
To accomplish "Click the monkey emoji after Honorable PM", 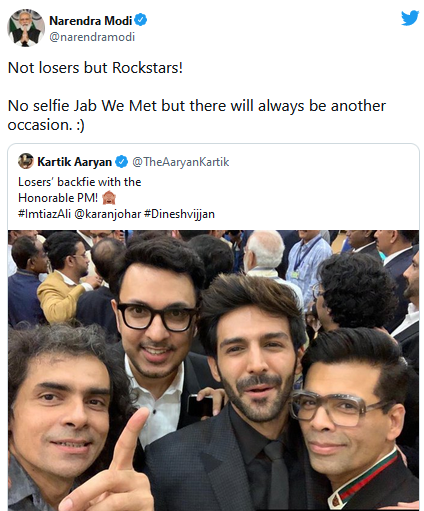I will 109,198.
